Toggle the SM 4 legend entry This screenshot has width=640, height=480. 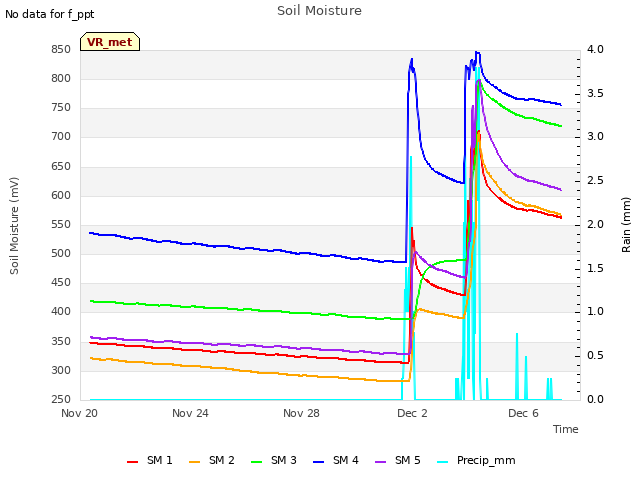[336, 460]
